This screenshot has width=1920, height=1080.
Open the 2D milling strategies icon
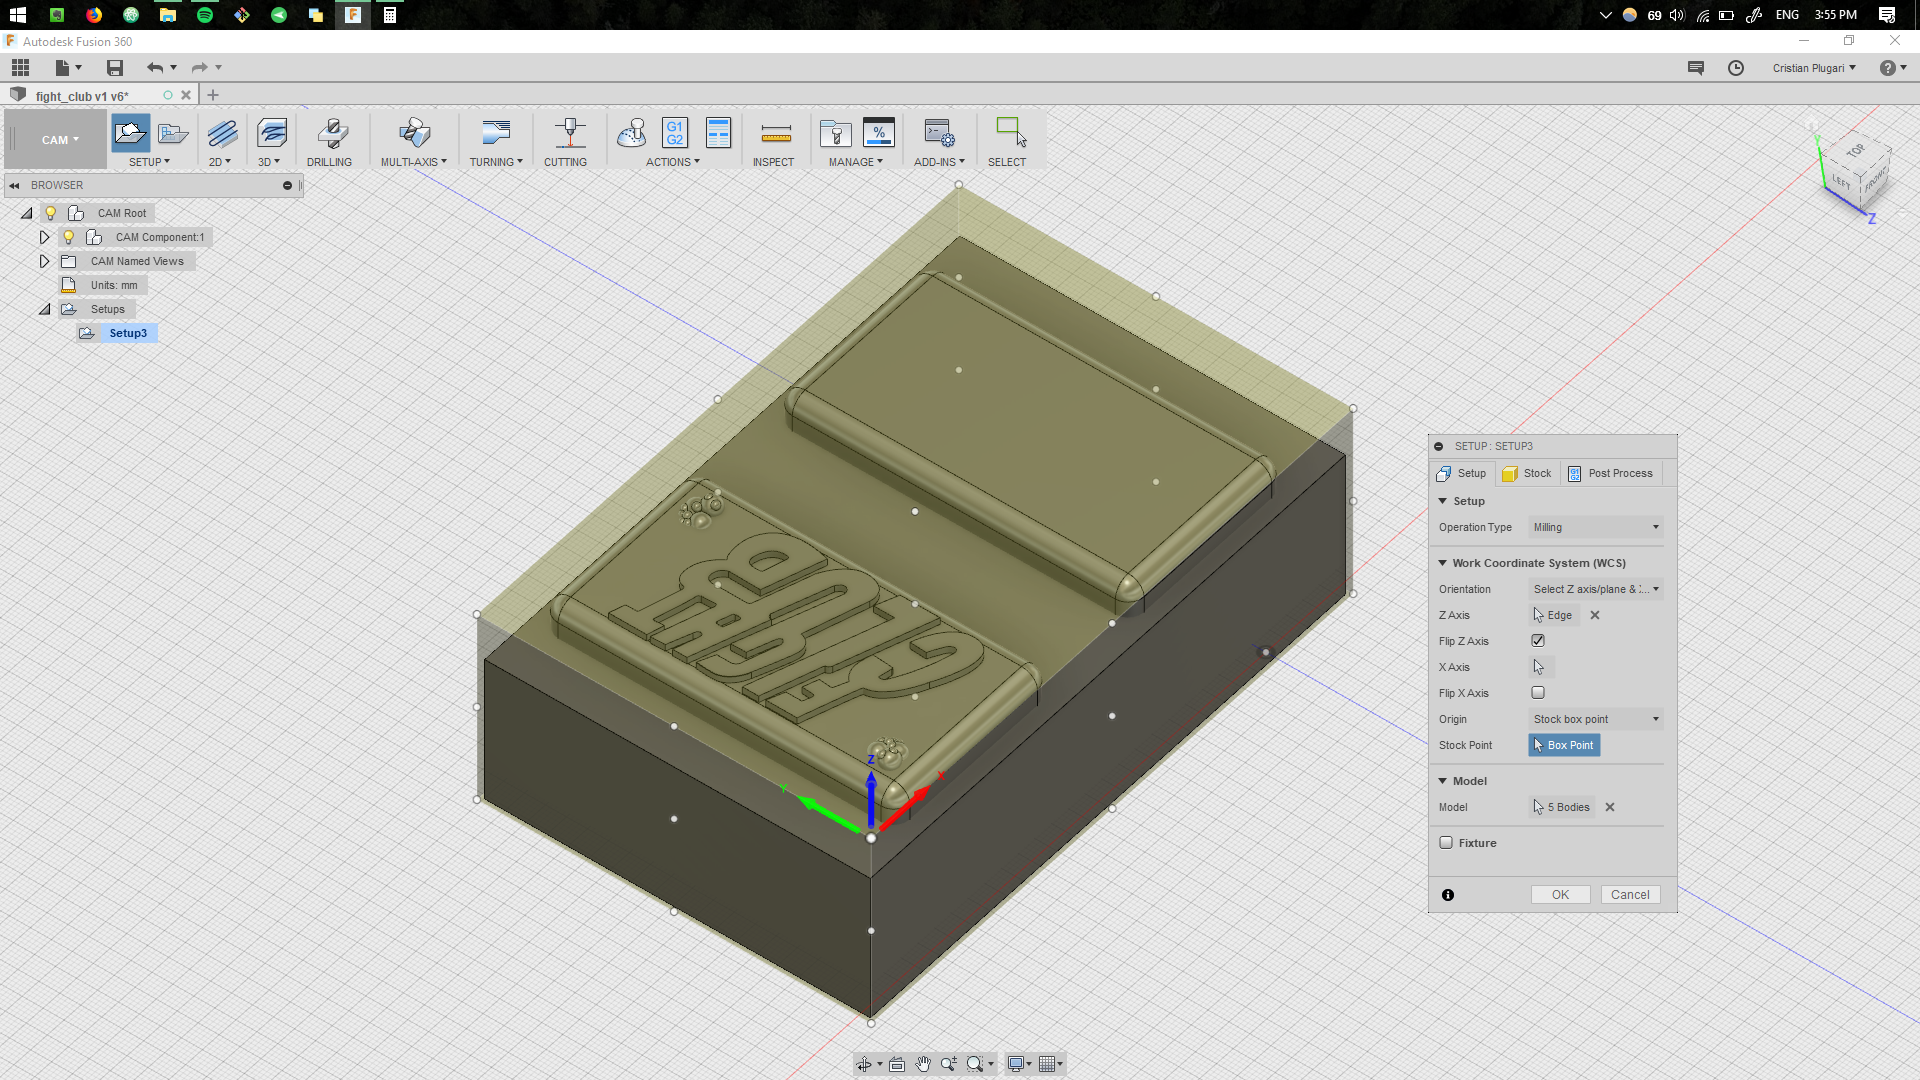(222, 133)
